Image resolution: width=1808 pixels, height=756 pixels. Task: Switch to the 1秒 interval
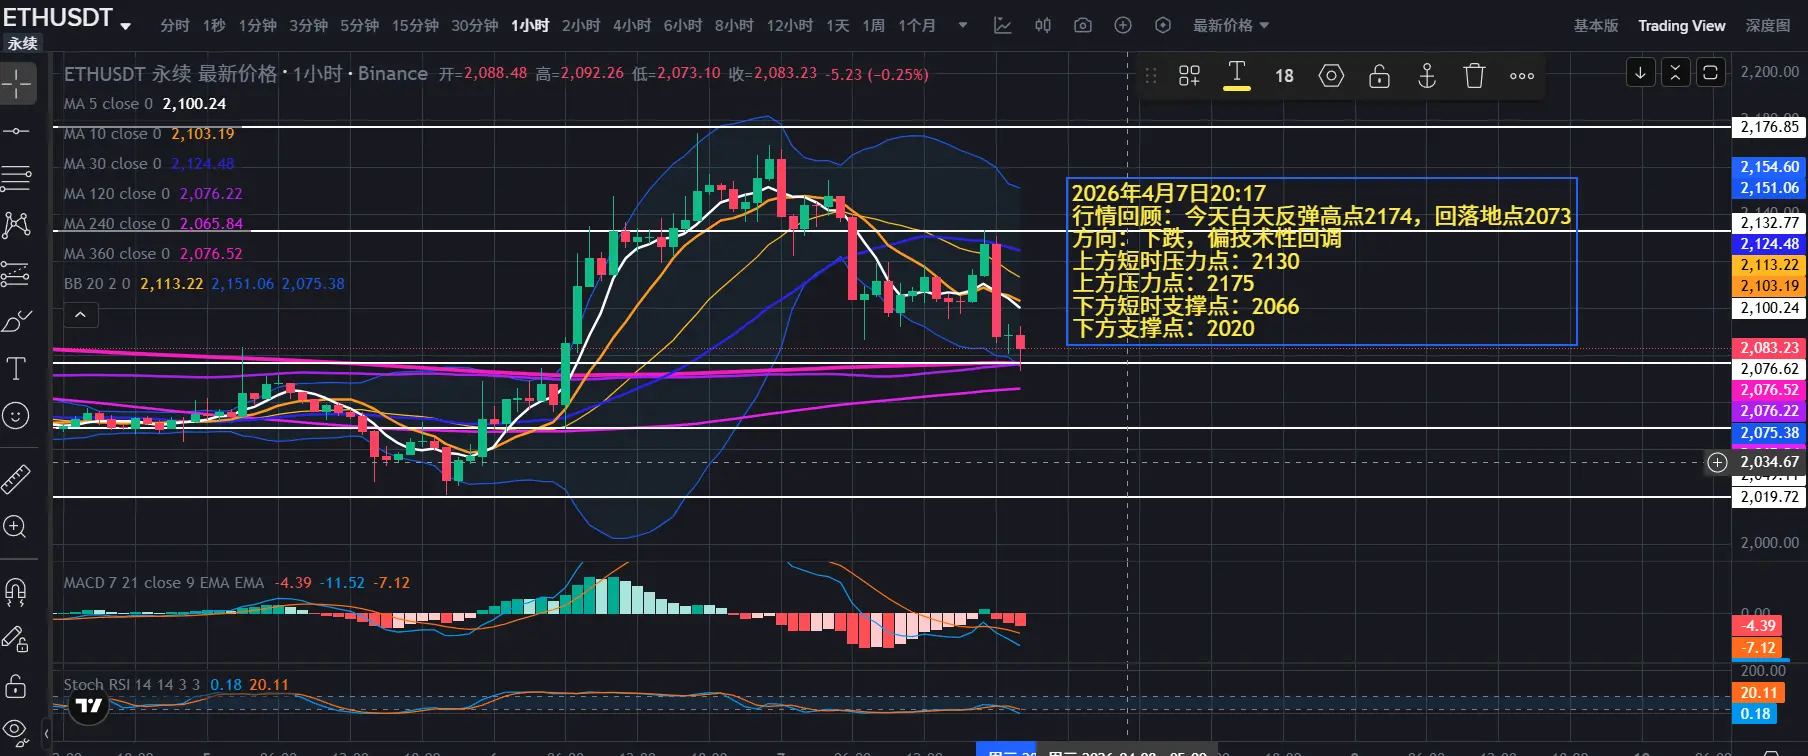pos(214,25)
